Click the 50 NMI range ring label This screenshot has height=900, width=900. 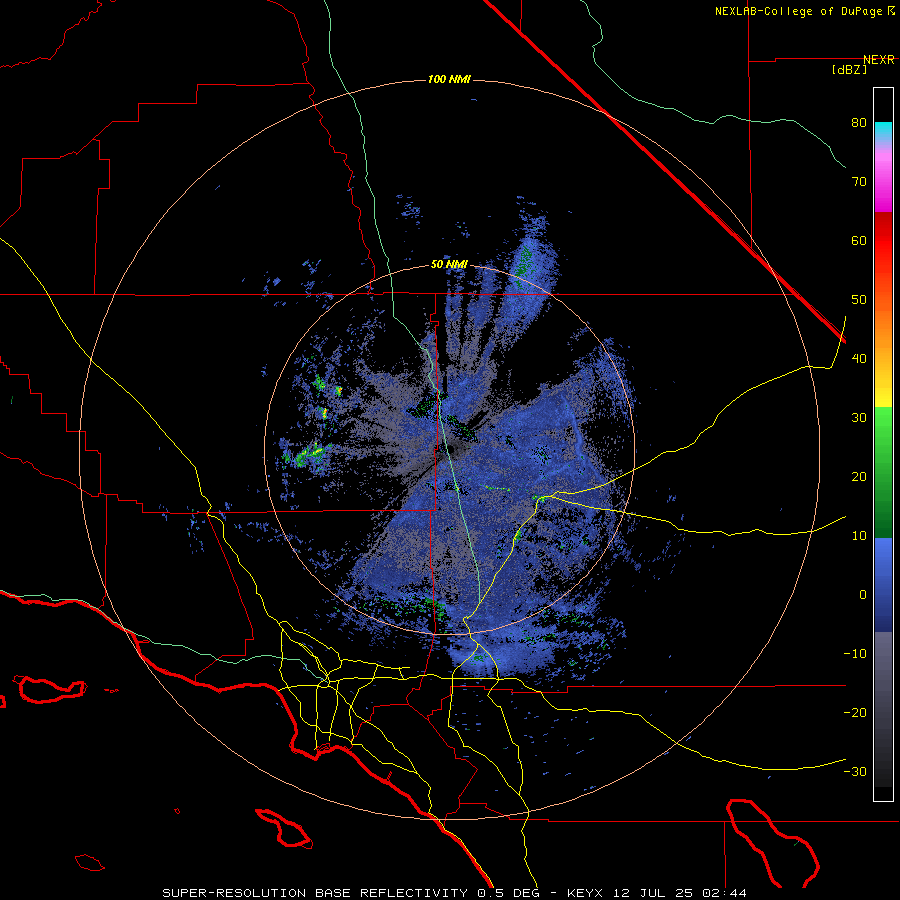(449, 265)
